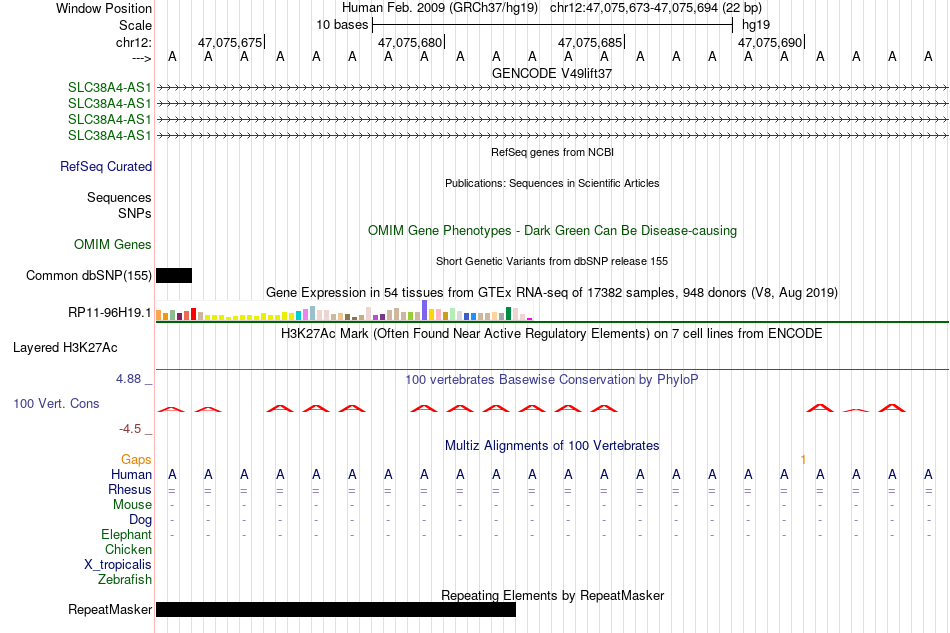Viewport: 950px width, 633px height.
Task: Click the dark green bar in GTEx chart
Action: 508,314
